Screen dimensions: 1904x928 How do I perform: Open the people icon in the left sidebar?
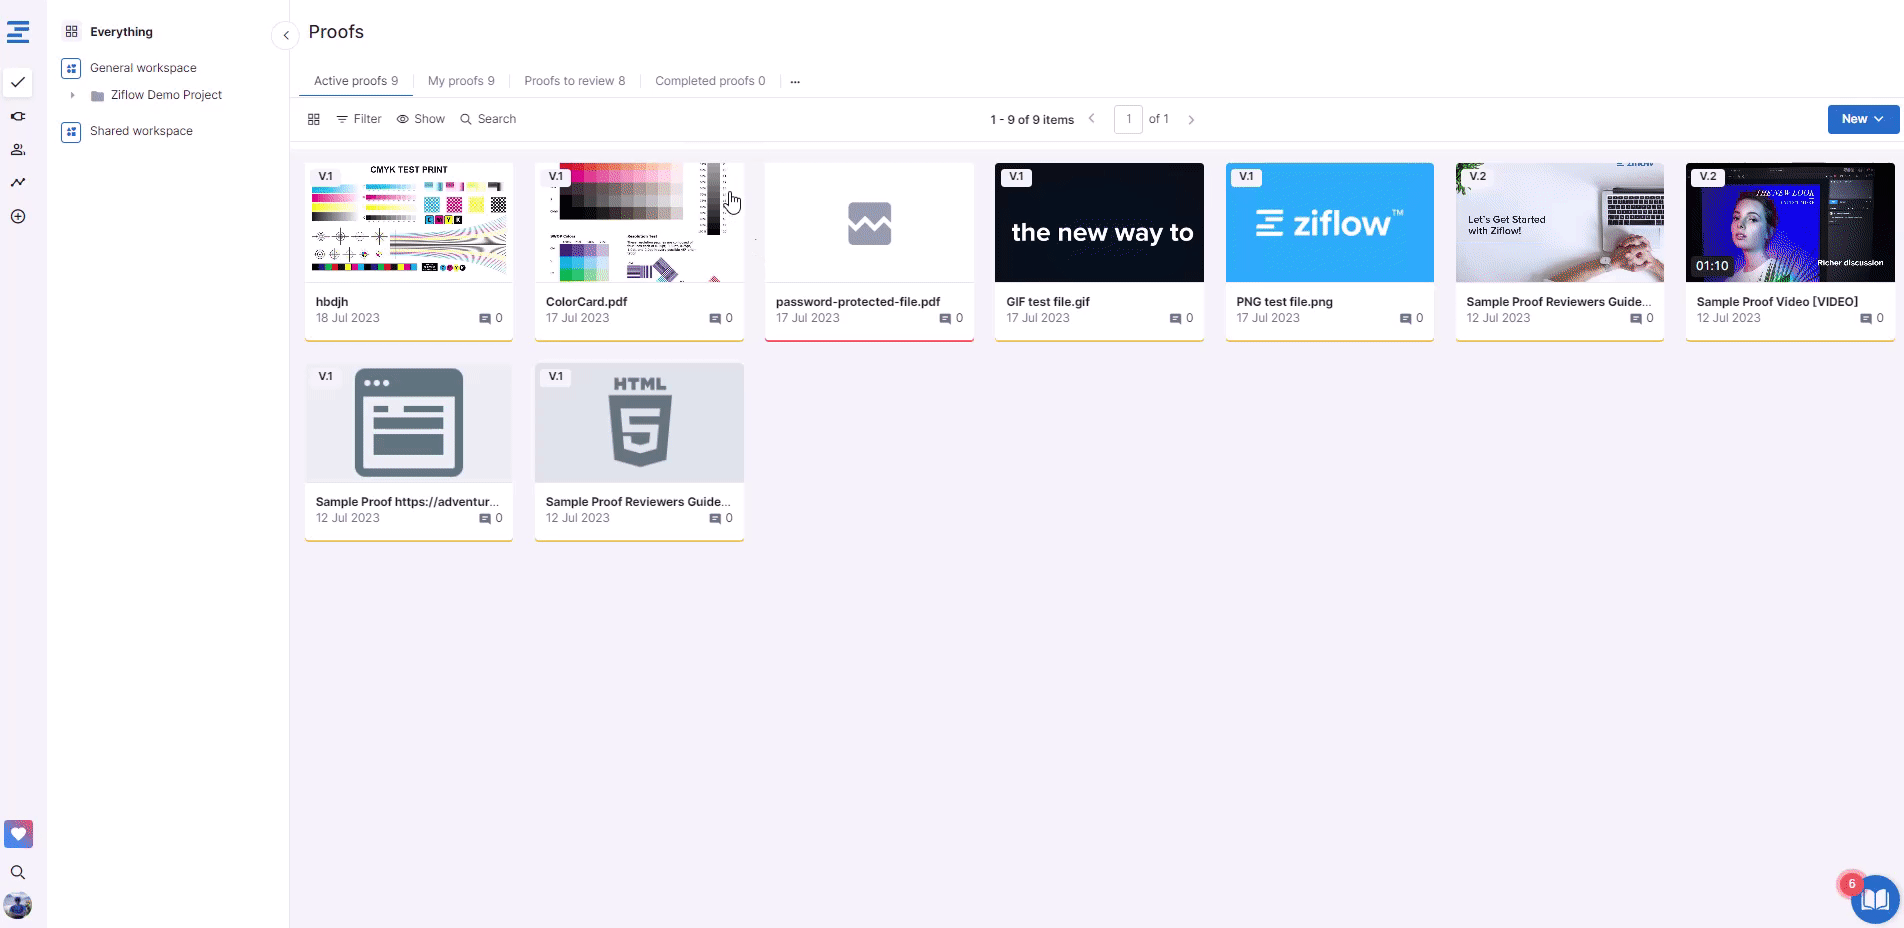18,150
